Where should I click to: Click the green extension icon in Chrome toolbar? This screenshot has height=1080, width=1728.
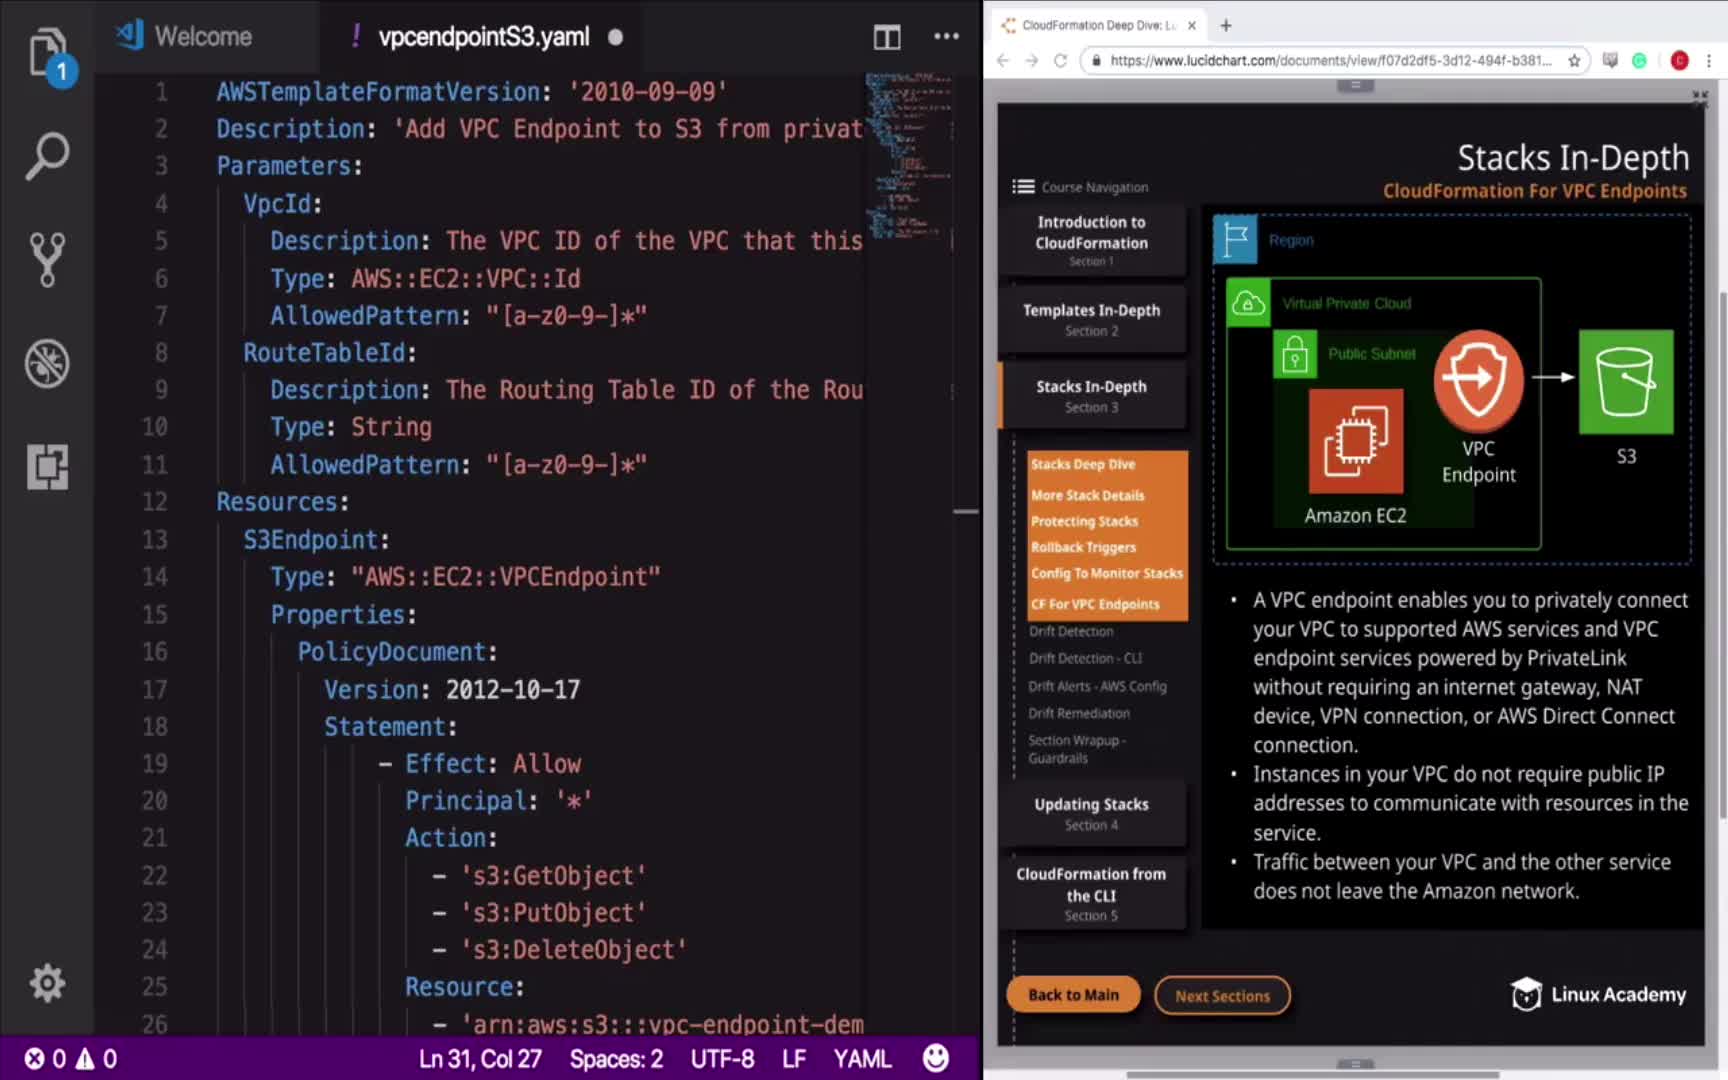[1639, 61]
